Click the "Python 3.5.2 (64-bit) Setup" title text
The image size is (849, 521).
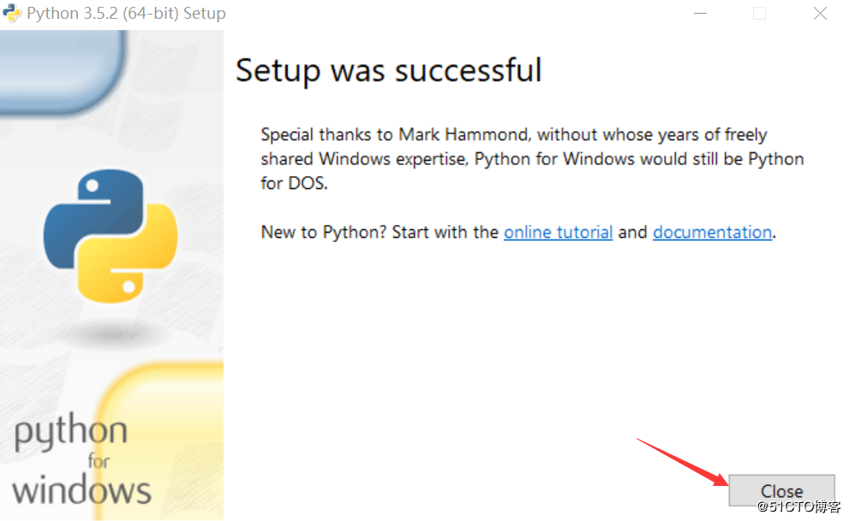click(126, 14)
